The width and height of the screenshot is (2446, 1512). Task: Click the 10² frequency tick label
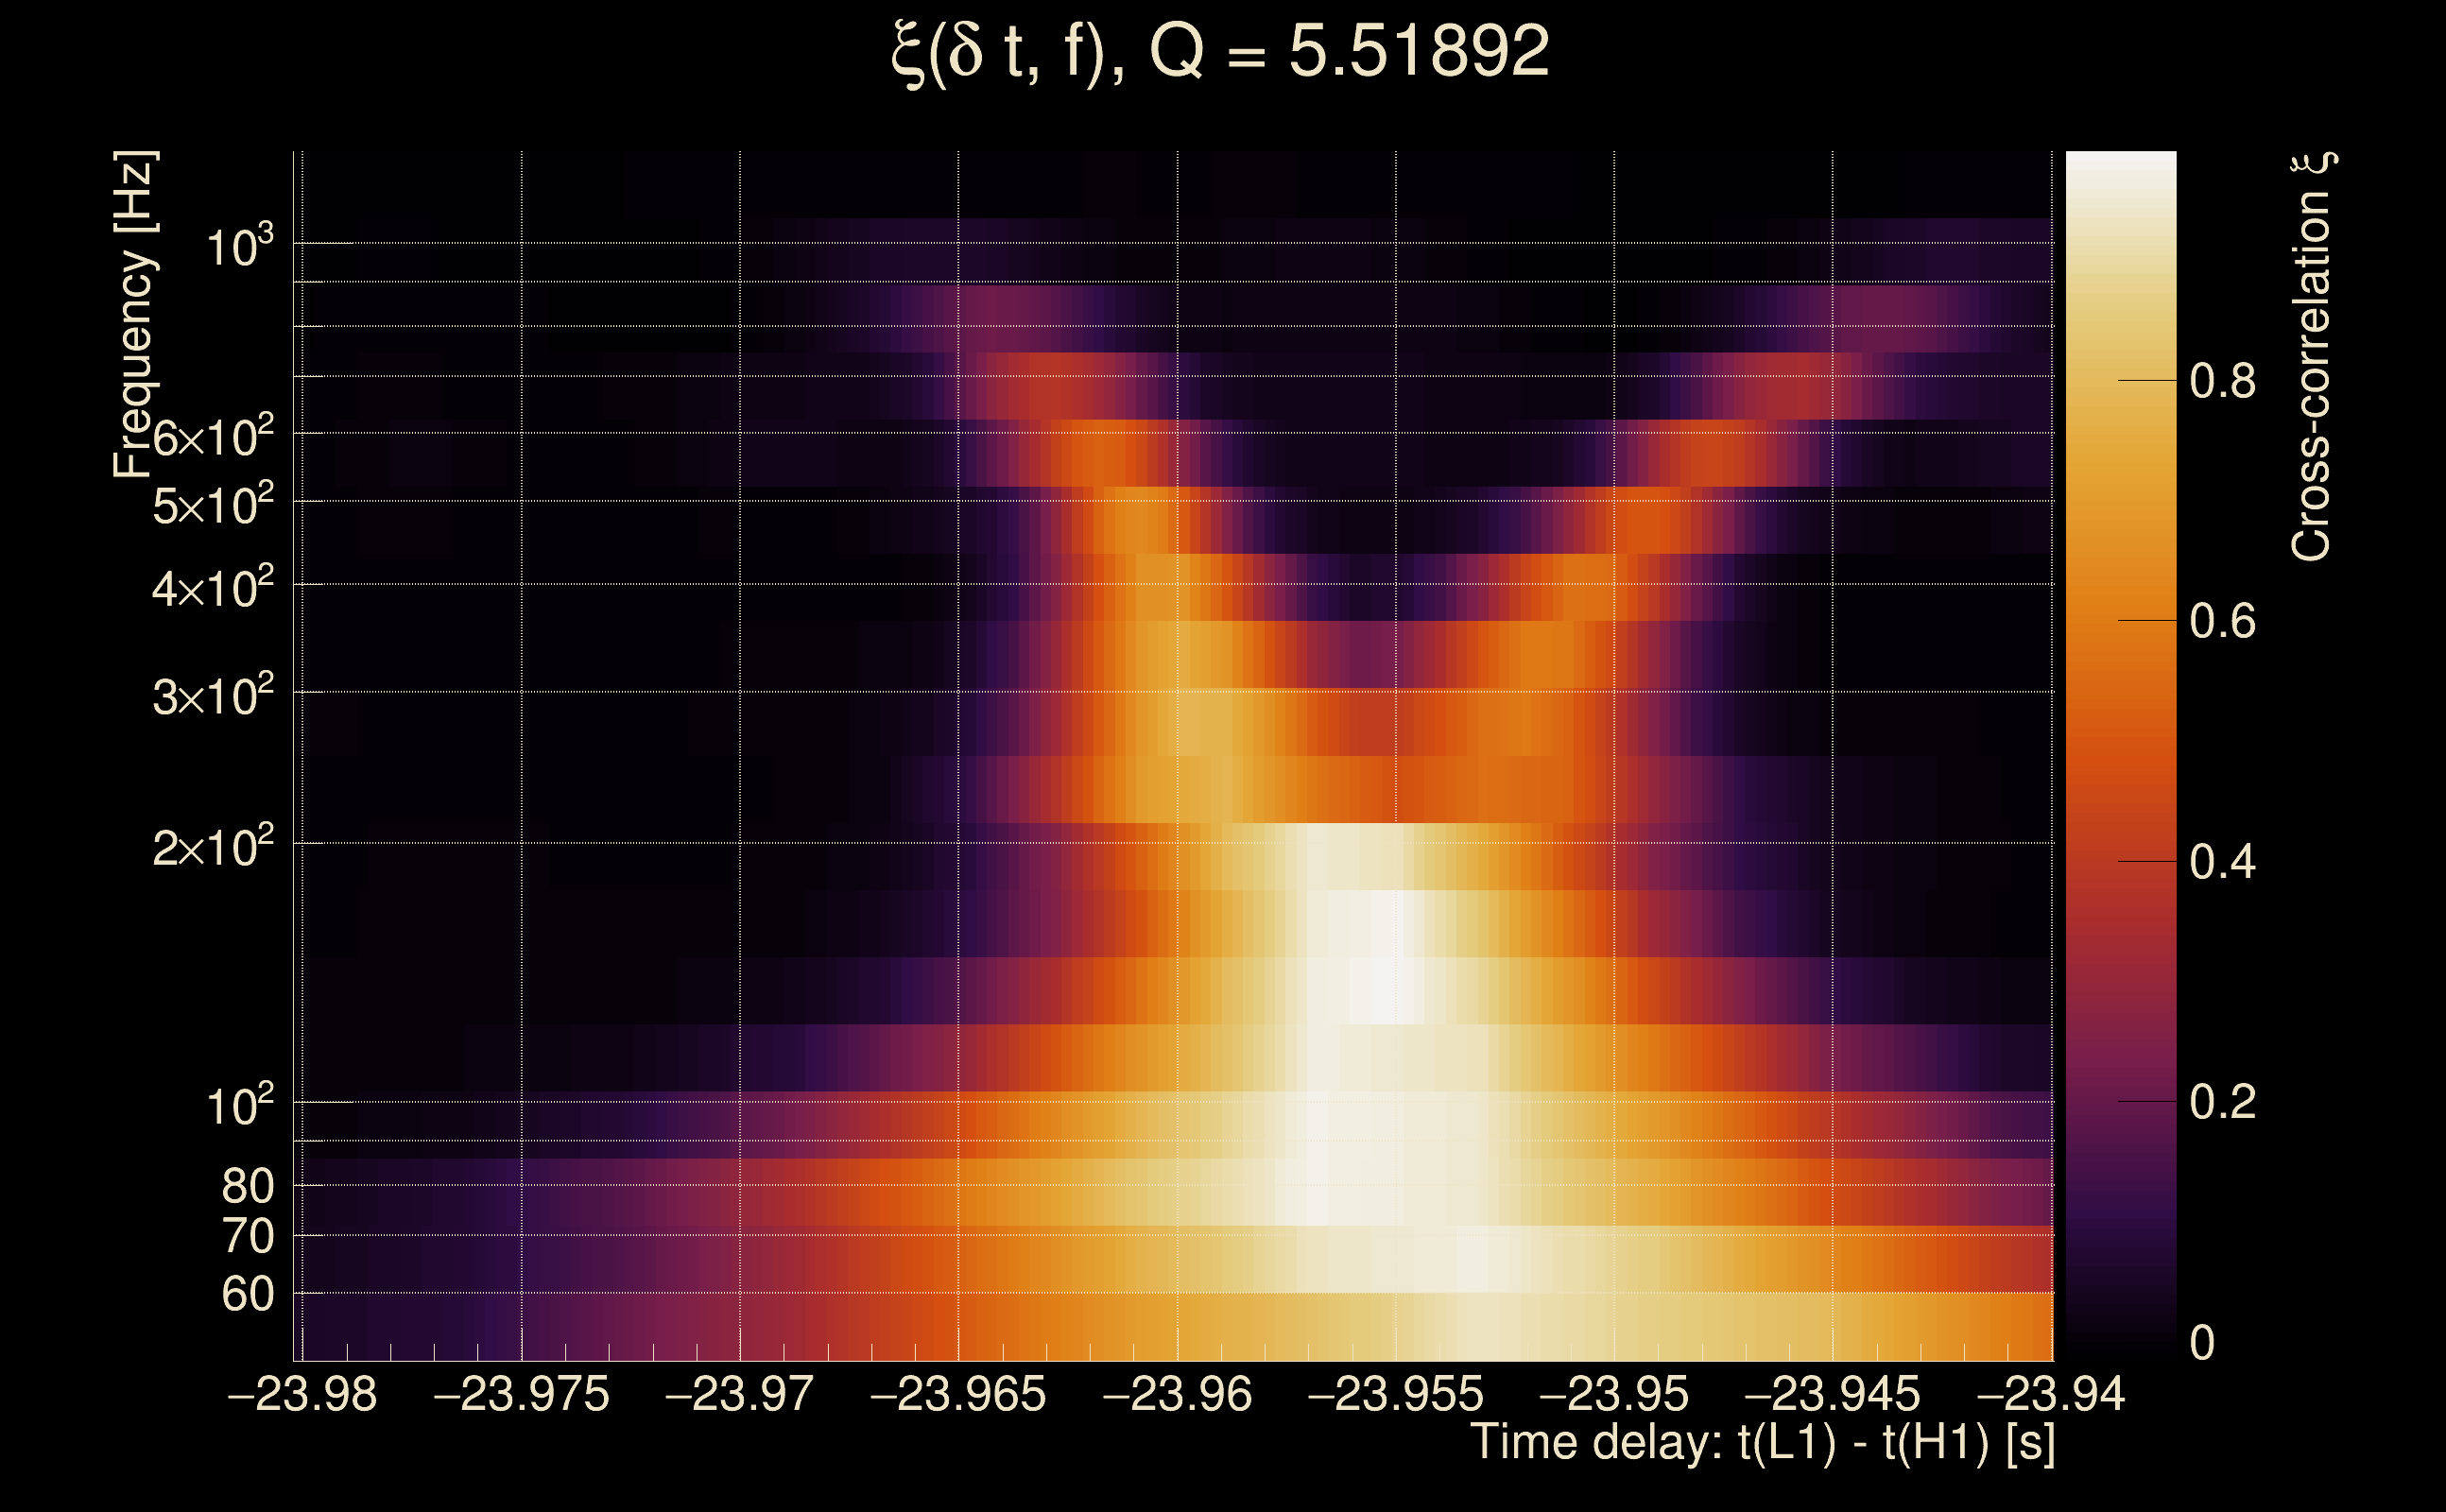tap(239, 1106)
